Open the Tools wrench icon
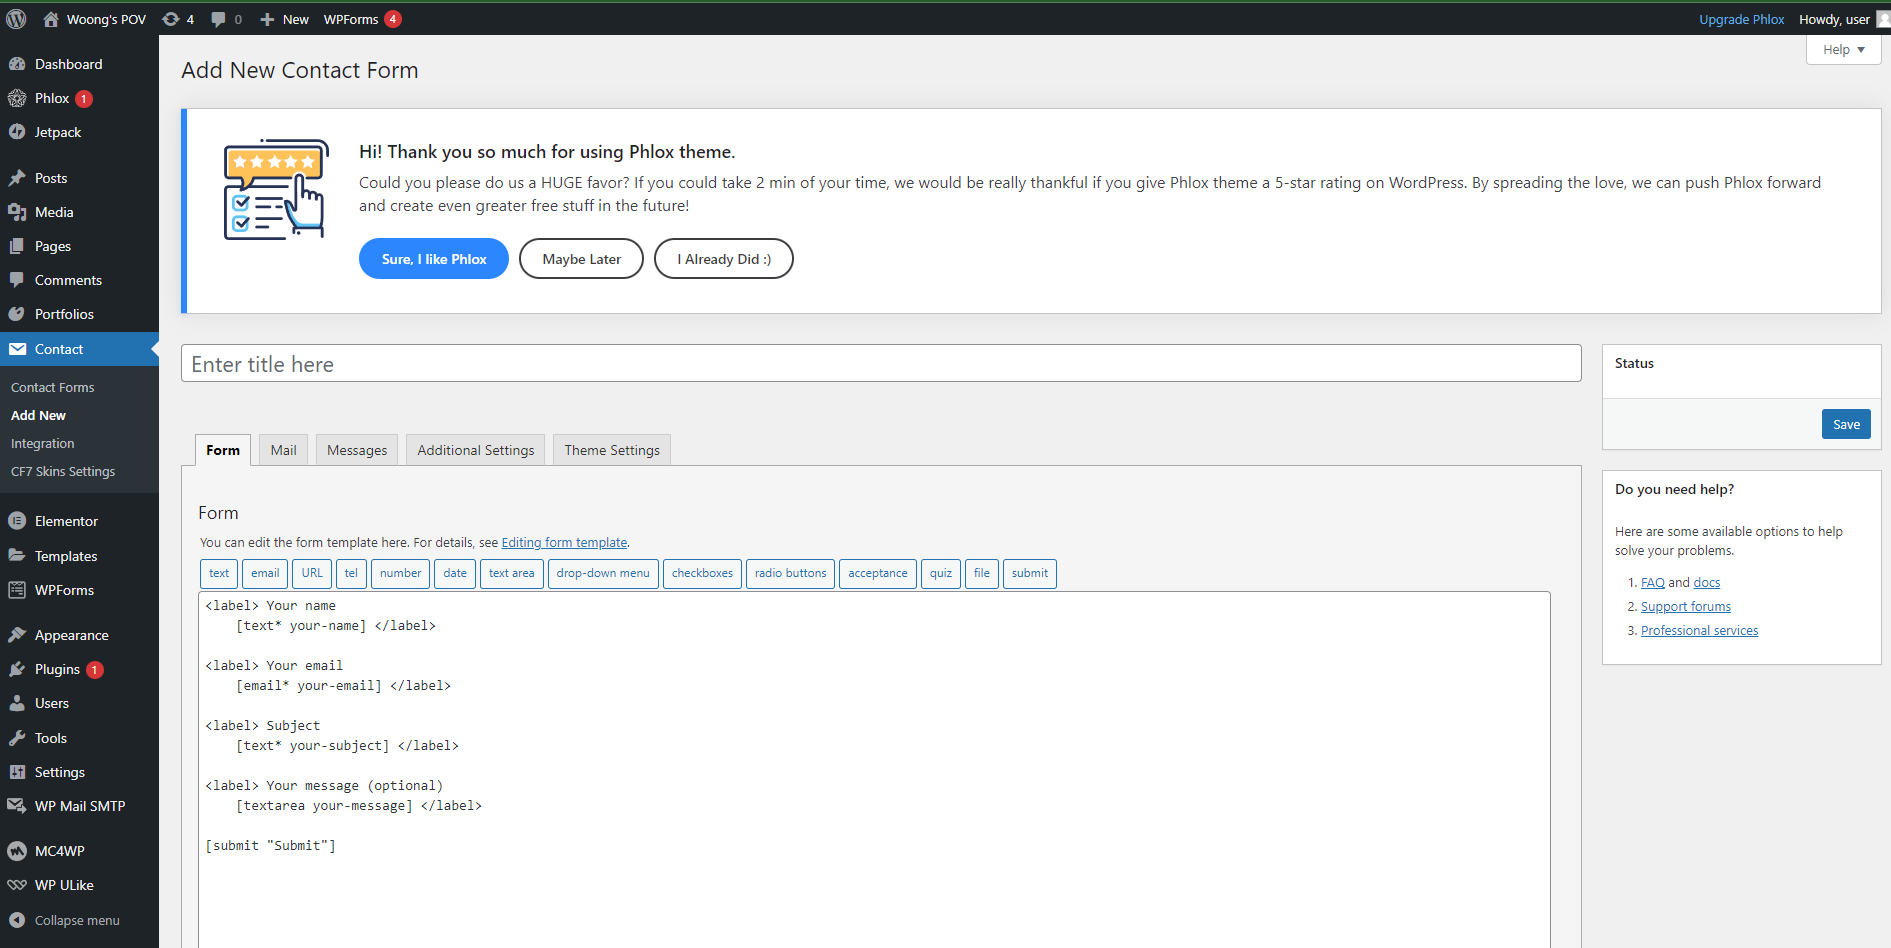This screenshot has height=948, width=1891. (17, 738)
